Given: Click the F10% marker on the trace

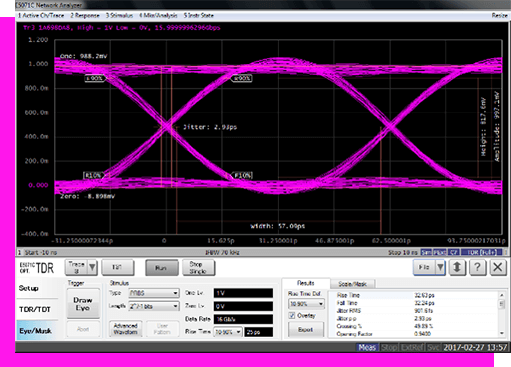Looking at the screenshot, I should [242, 175].
